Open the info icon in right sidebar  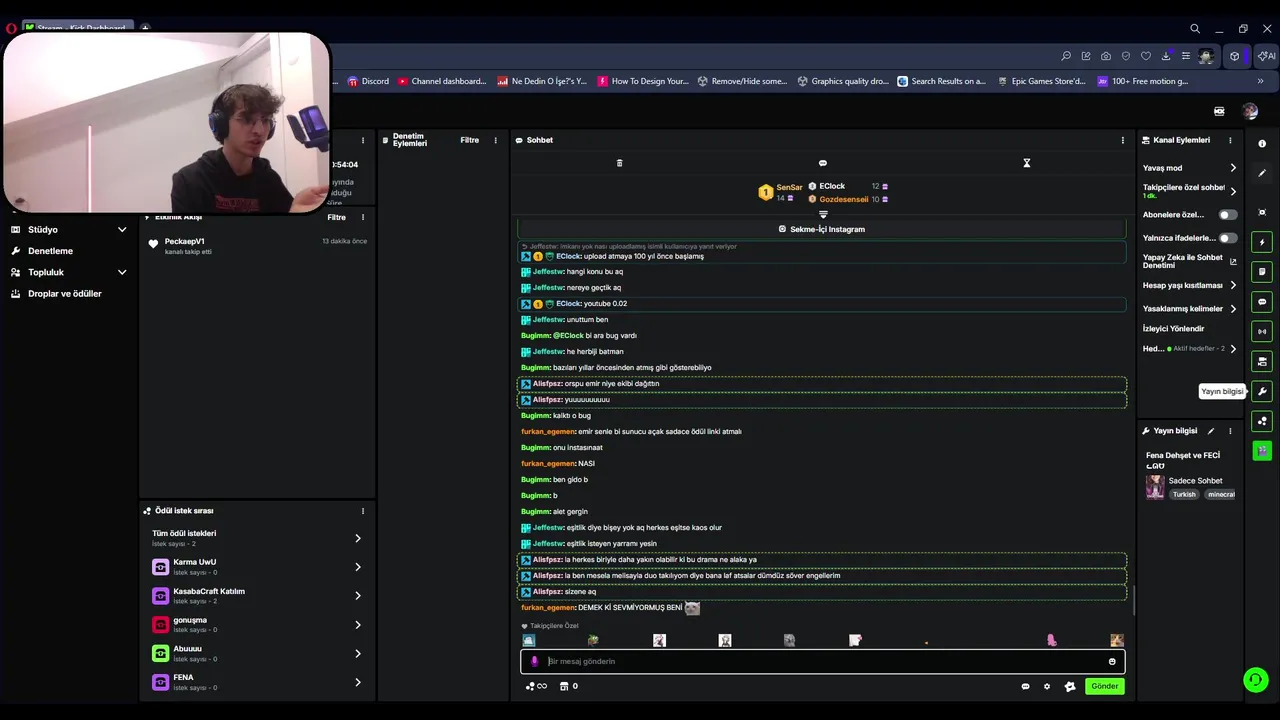1262,144
